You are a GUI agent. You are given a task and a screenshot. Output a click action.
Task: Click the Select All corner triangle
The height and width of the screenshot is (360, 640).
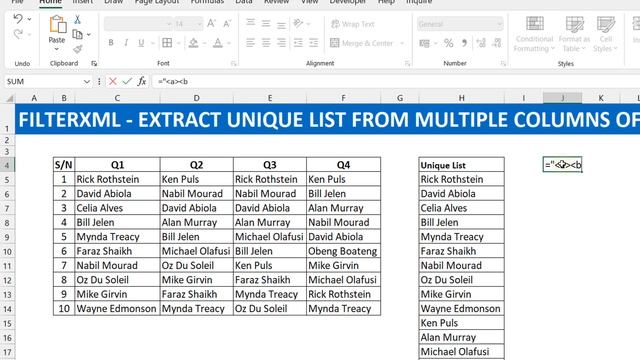coord(9,98)
